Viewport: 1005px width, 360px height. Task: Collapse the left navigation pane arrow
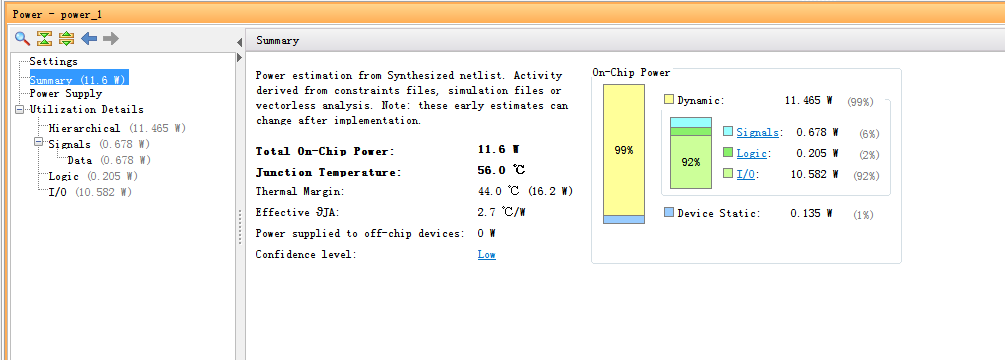[x=239, y=42]
